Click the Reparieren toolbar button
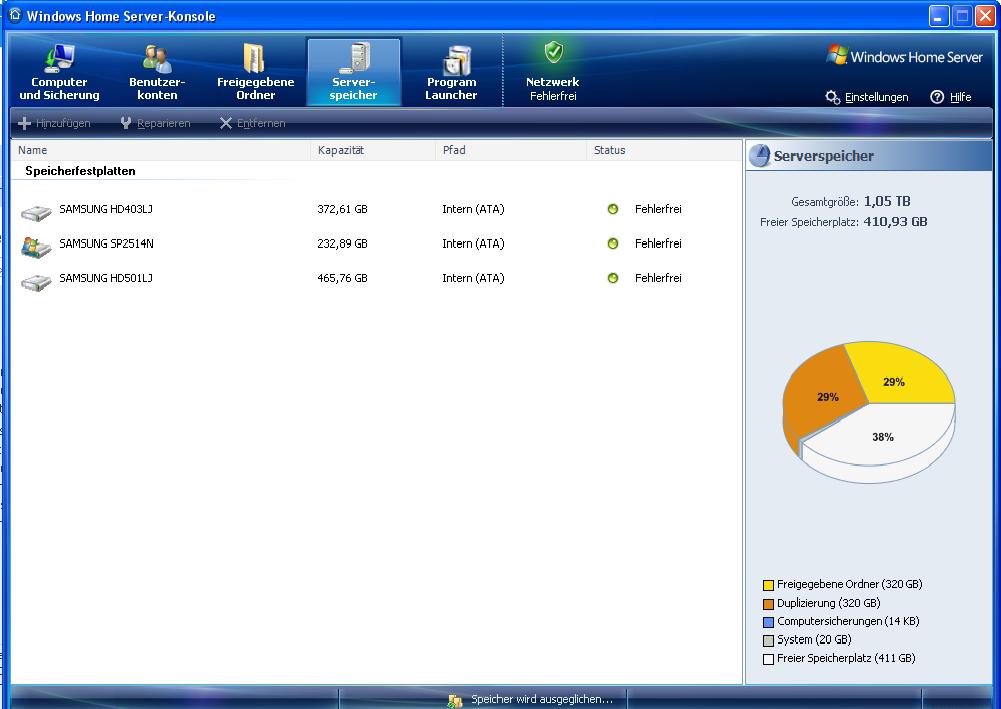The height and width of the screenshot is (709, 1001). coord(155,123)
